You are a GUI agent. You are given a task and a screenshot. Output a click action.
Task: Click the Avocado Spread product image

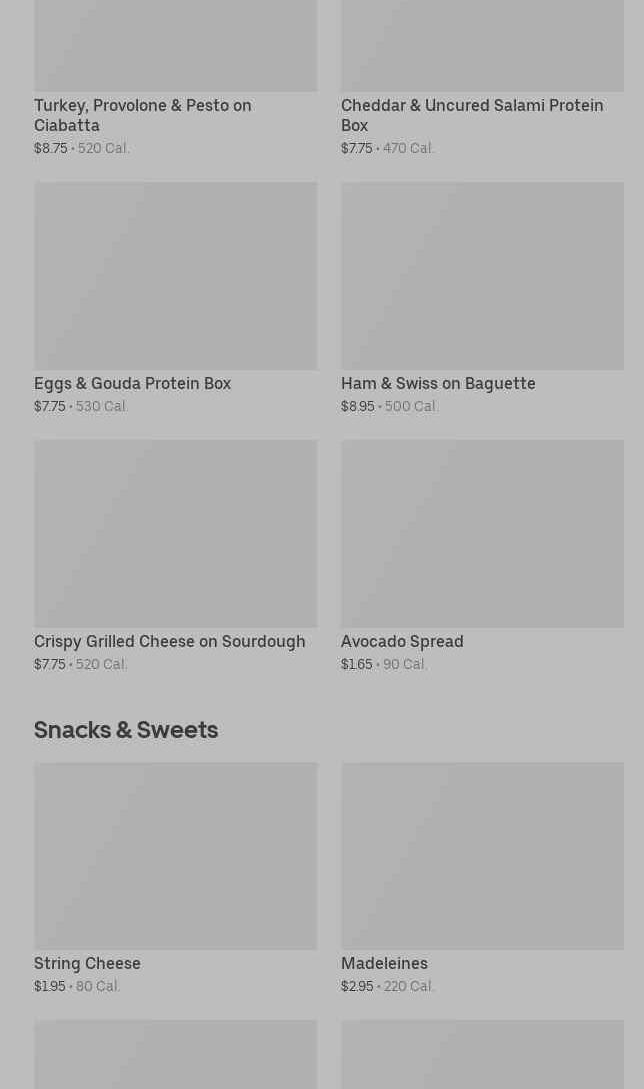tap(482, 533)
